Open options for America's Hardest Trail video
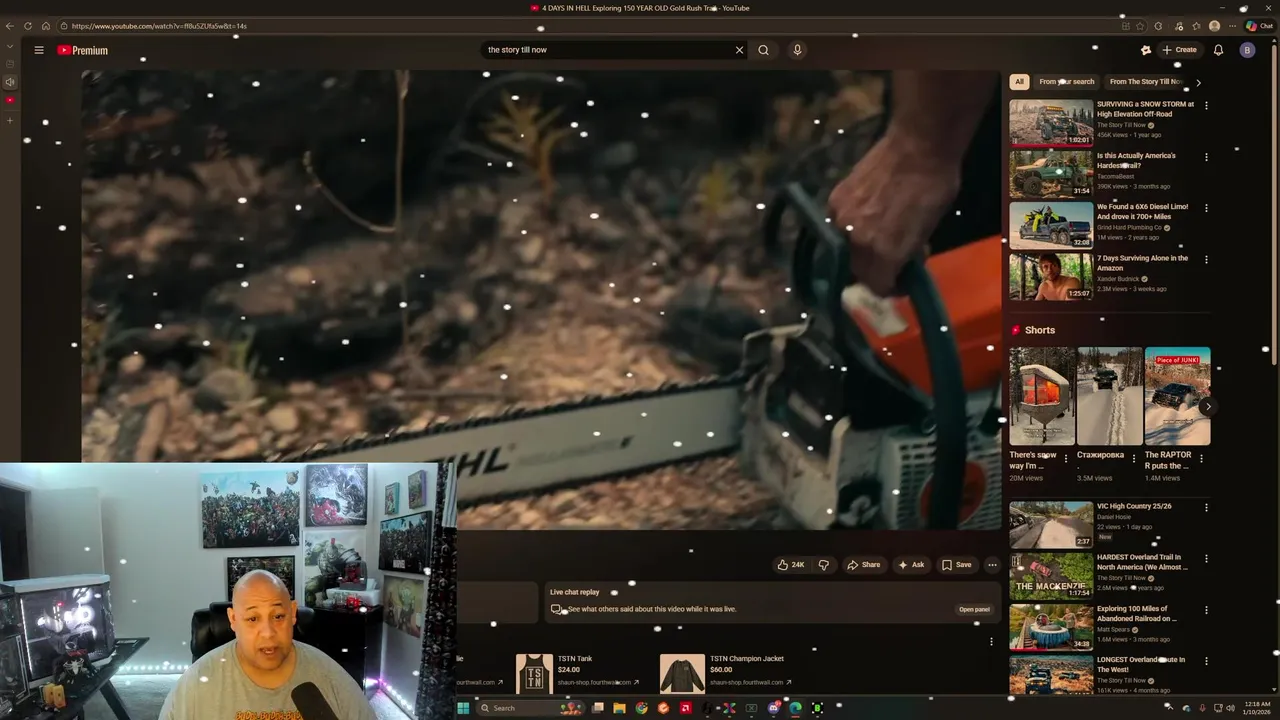1280x720 pixels. pyautogui.click(x=1206, y=157)
